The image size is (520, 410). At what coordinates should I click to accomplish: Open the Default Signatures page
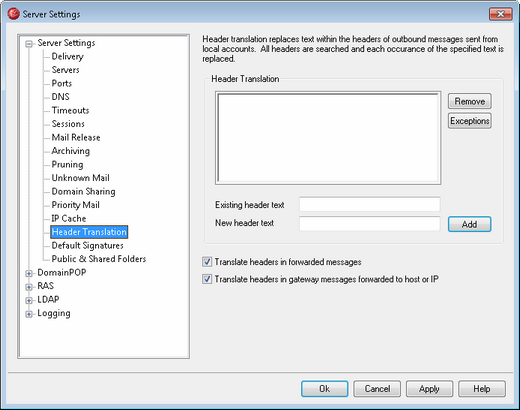(x=87, y=245)
